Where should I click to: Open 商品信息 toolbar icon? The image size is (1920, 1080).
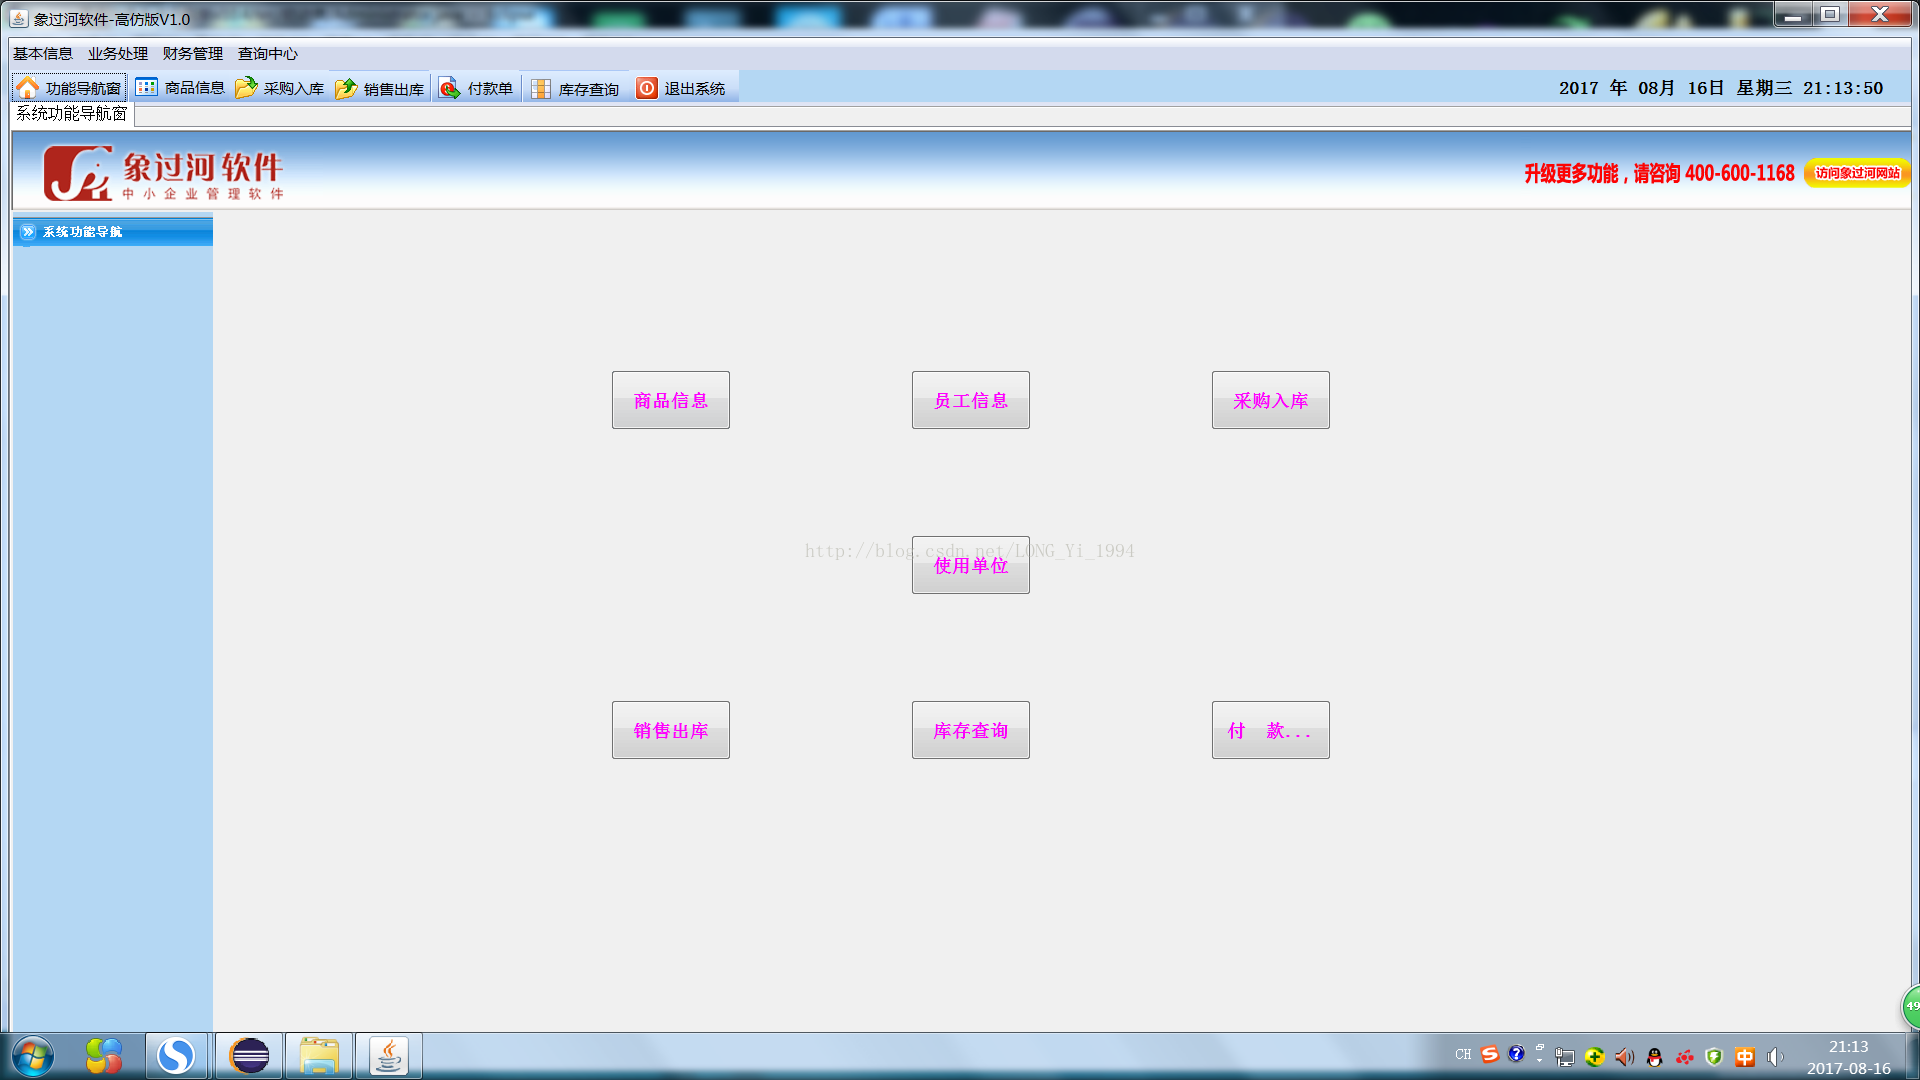point(147,88)
